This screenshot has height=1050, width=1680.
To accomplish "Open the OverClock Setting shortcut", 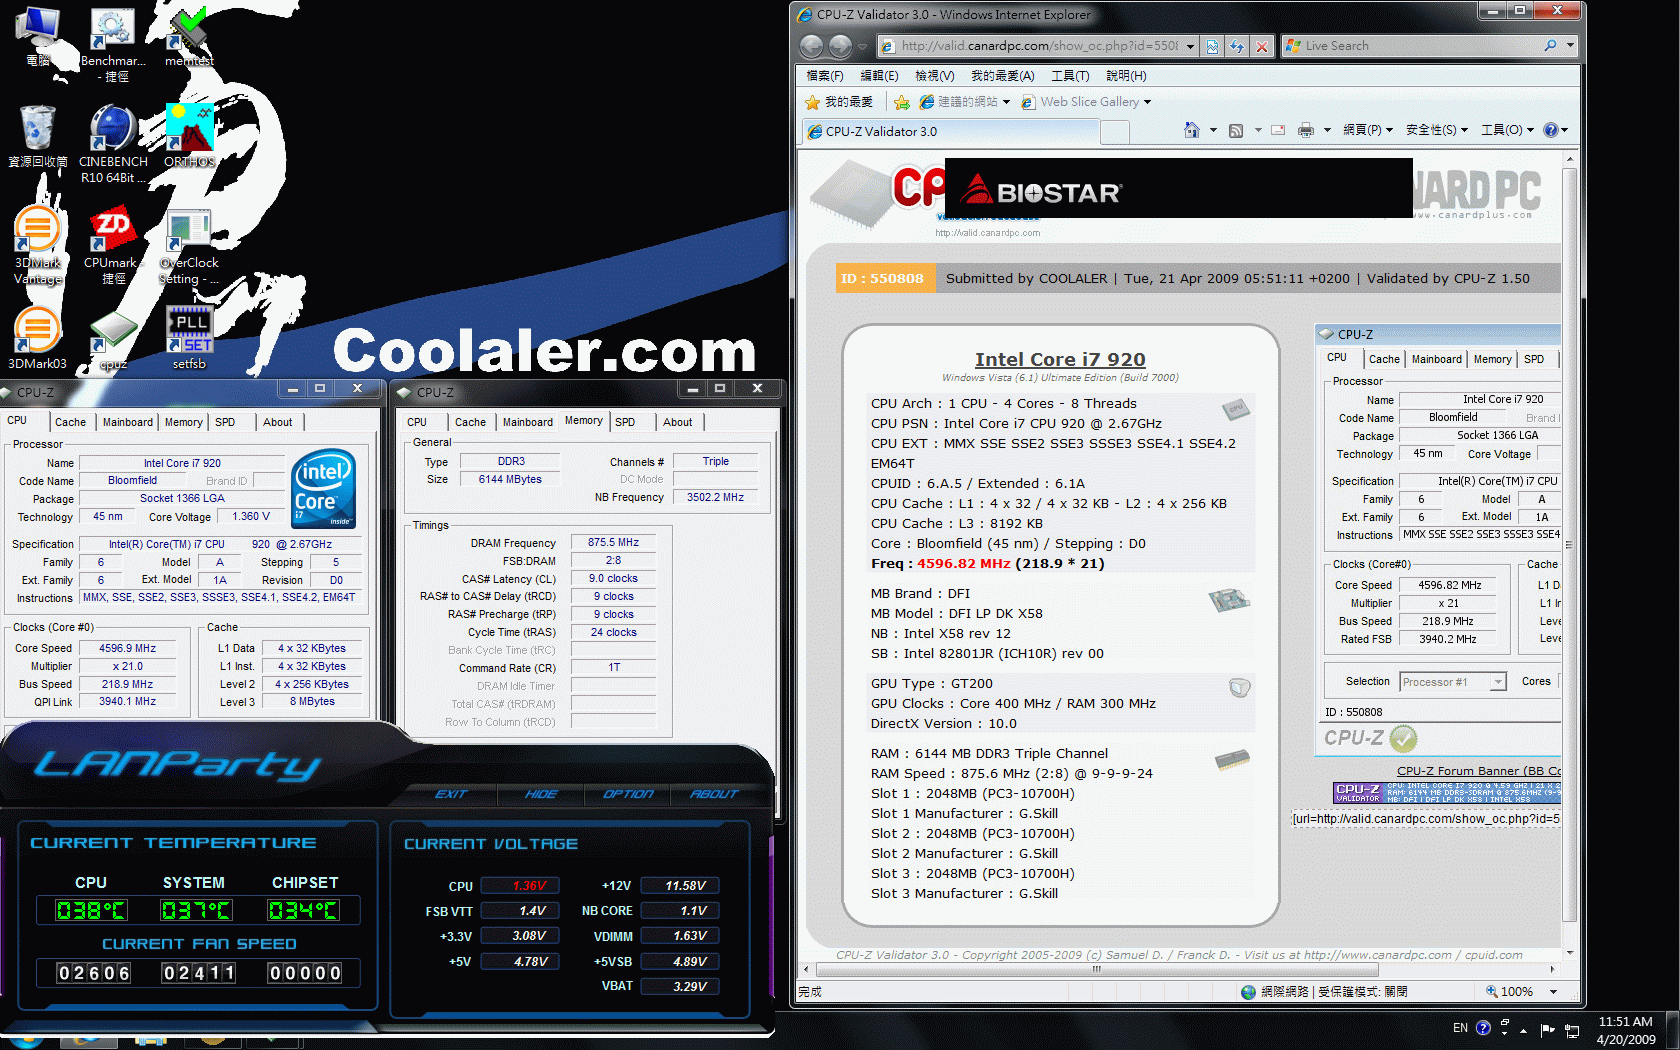I will 189,245.
